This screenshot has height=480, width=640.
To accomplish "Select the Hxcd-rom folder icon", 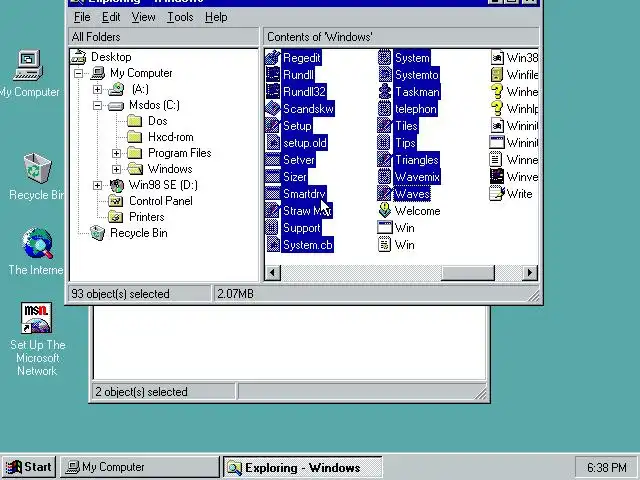I will (135, 137).
